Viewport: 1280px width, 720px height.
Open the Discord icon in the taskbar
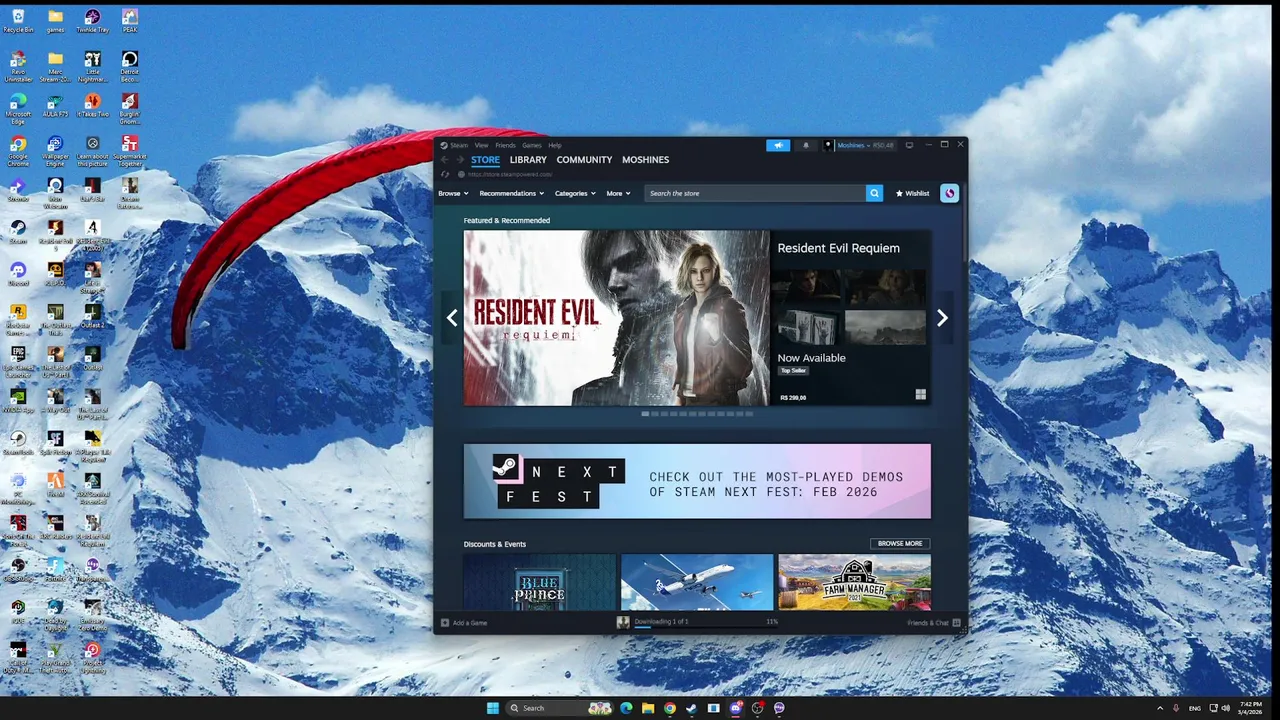735,708
